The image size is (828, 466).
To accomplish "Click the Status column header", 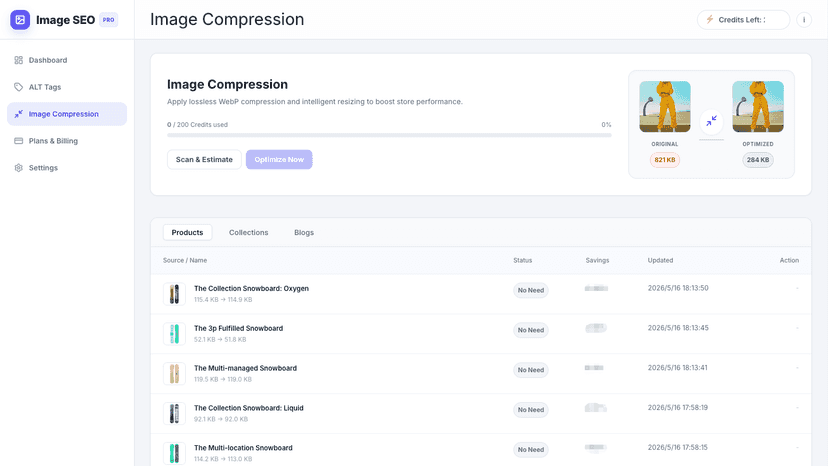I will click(523, 260).
